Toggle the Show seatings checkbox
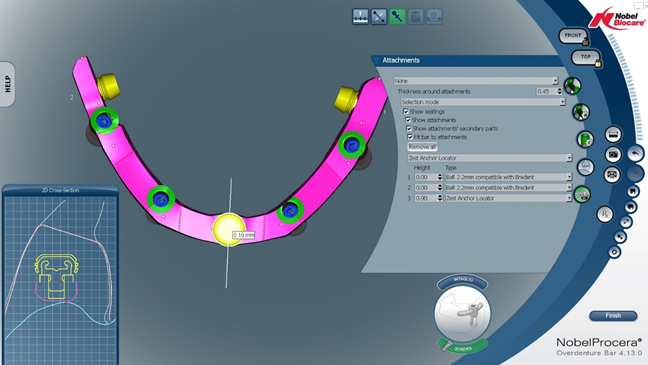This screenshot has height=365, width=648. tap(406, 112)
